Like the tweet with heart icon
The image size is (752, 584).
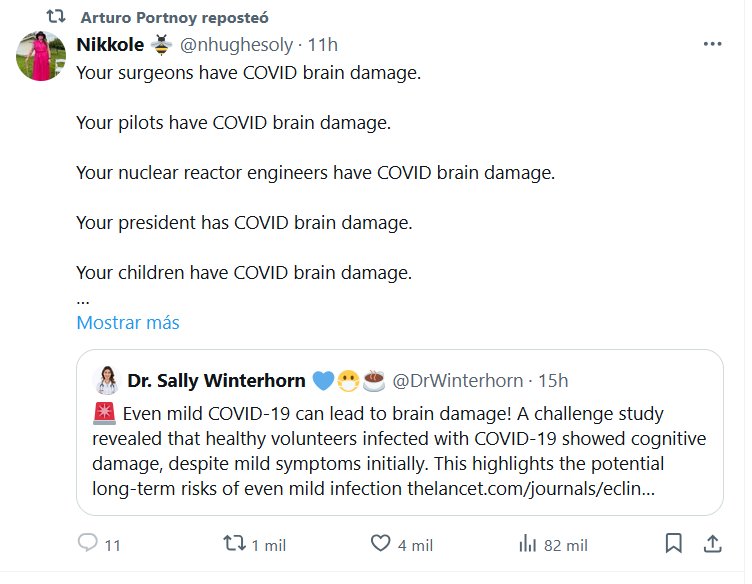(x=381, y=544)
